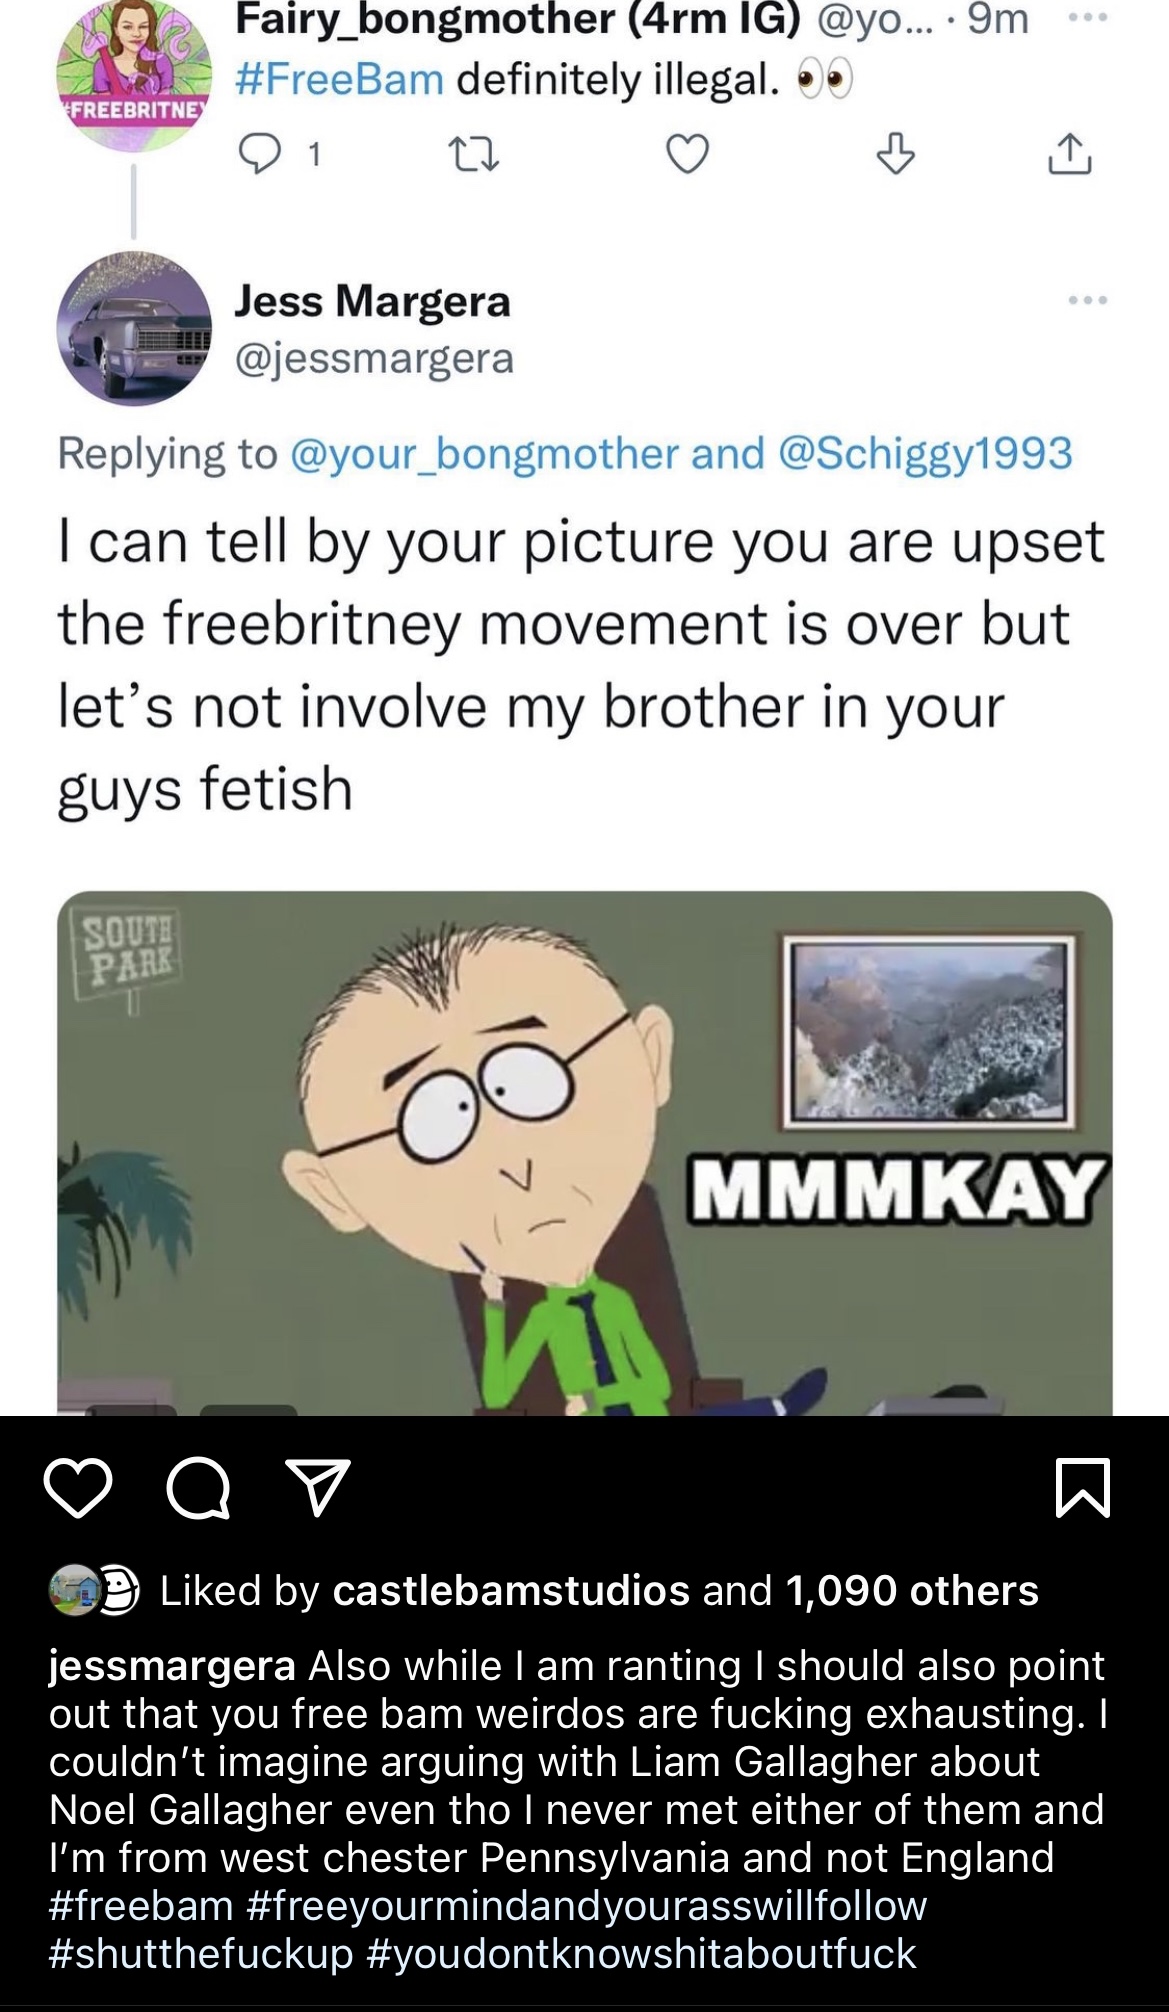Open @Schiggy1993 mention link

(x=924, y=453)
